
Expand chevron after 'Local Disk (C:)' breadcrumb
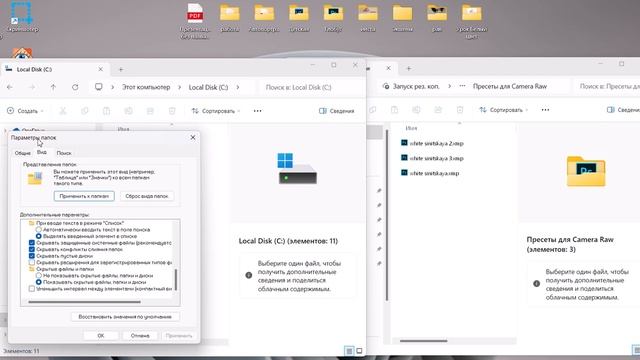[x=238, y=87]
